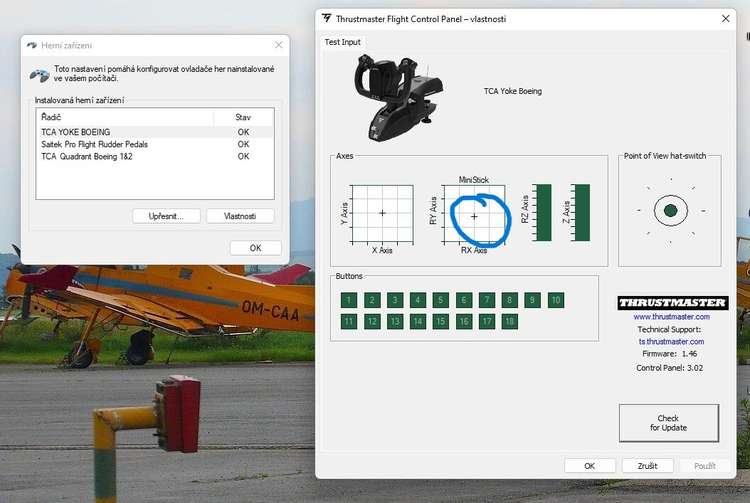Viewport: 750px width, 503px height.
Task: Click the Řadič column header
Action: coord(125,117)
